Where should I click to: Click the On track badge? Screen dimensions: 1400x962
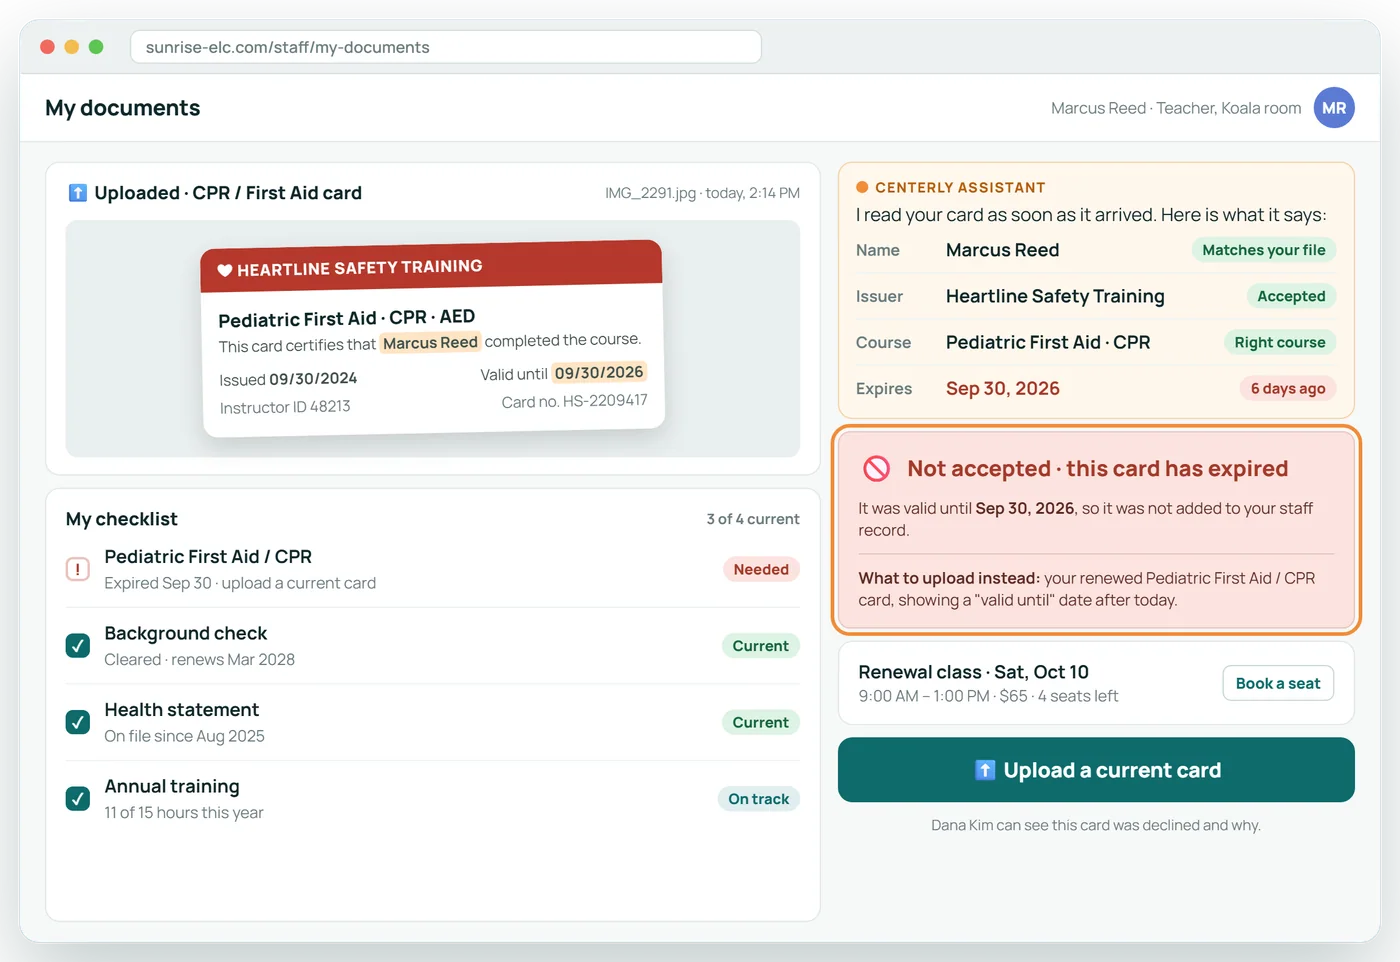pyautogui.click(x=759, y=799)
